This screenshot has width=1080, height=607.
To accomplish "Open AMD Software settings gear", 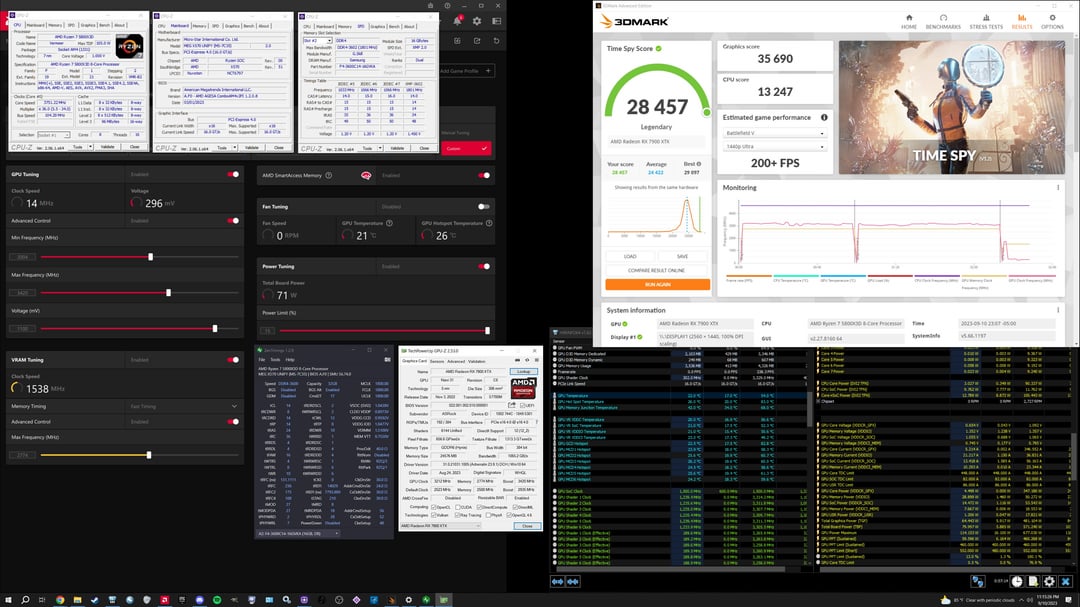I will (x=477, y=21).
